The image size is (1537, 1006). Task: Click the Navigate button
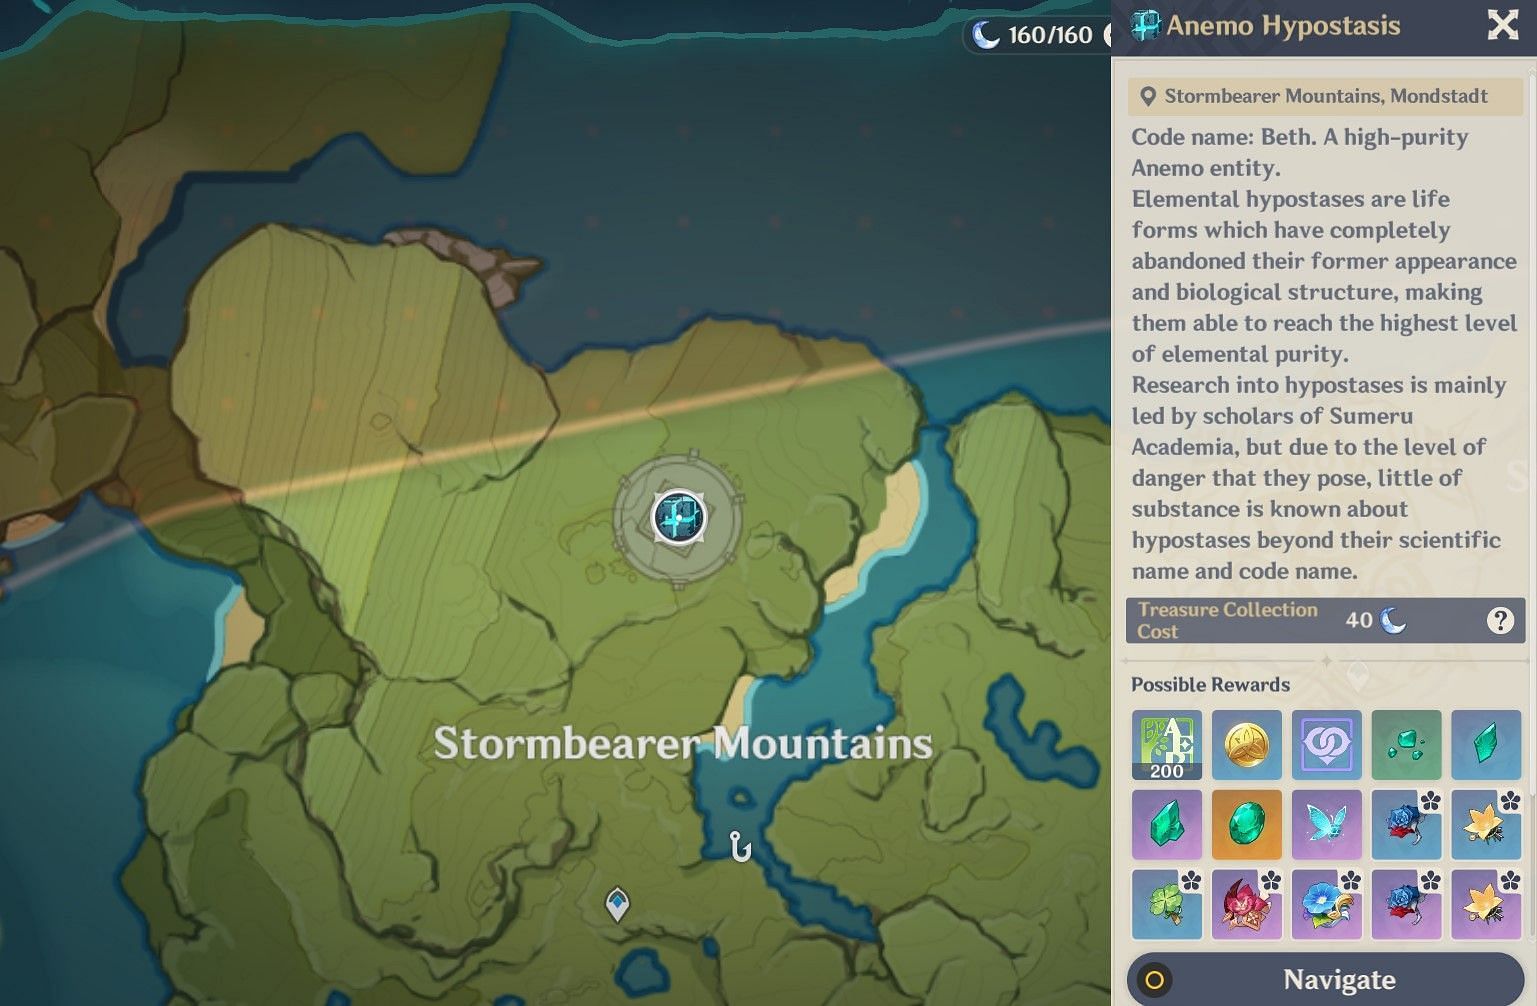tap(1325, 979)
